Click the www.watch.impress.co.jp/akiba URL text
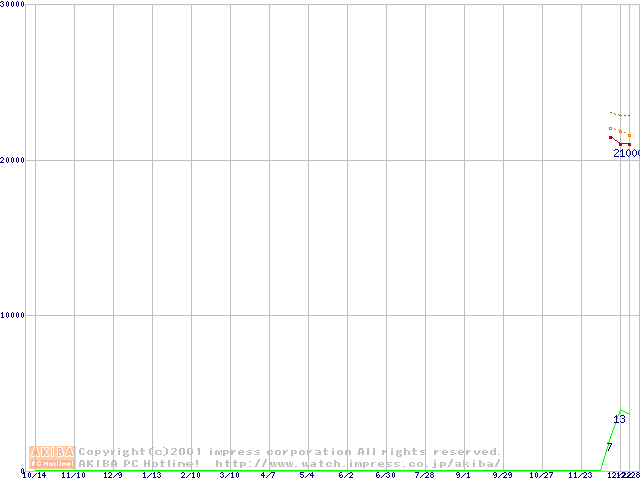 click(x=358, y=463)
